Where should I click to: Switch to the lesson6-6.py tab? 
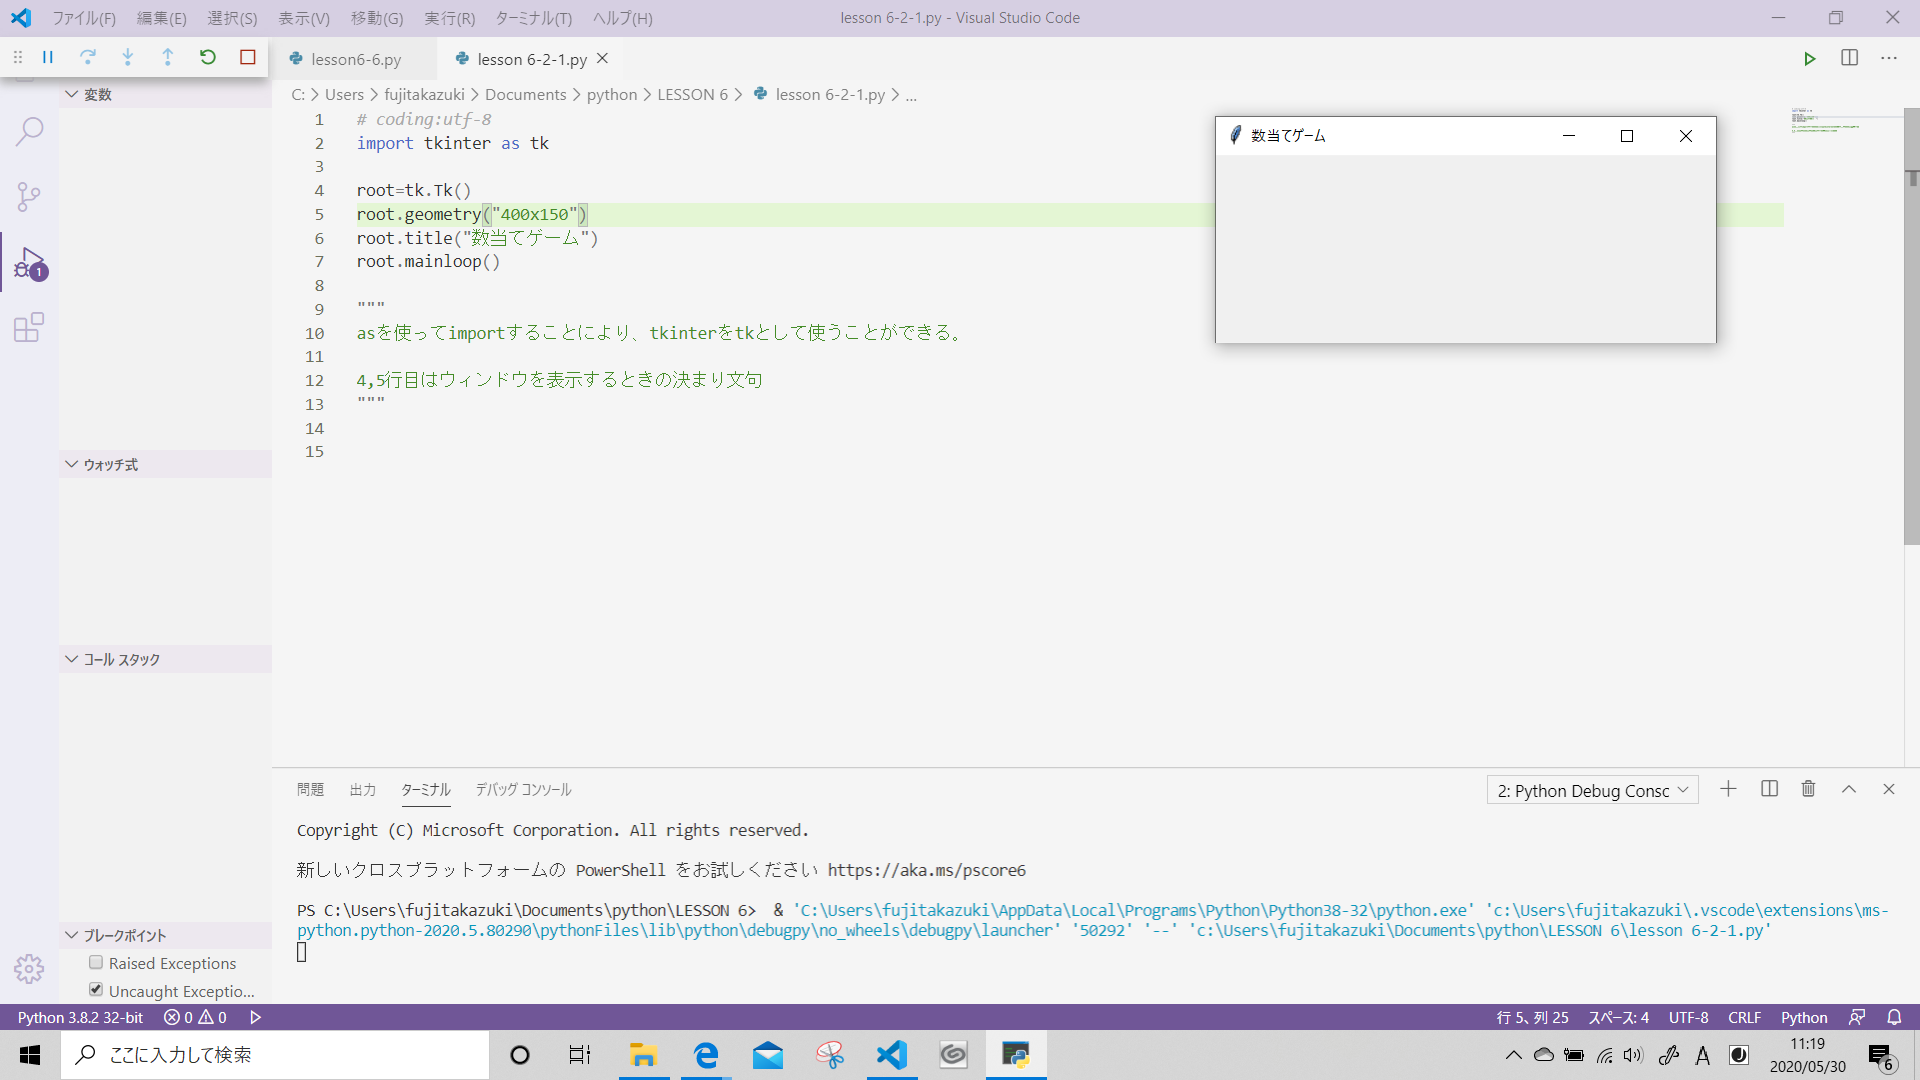tap(355, 59)
